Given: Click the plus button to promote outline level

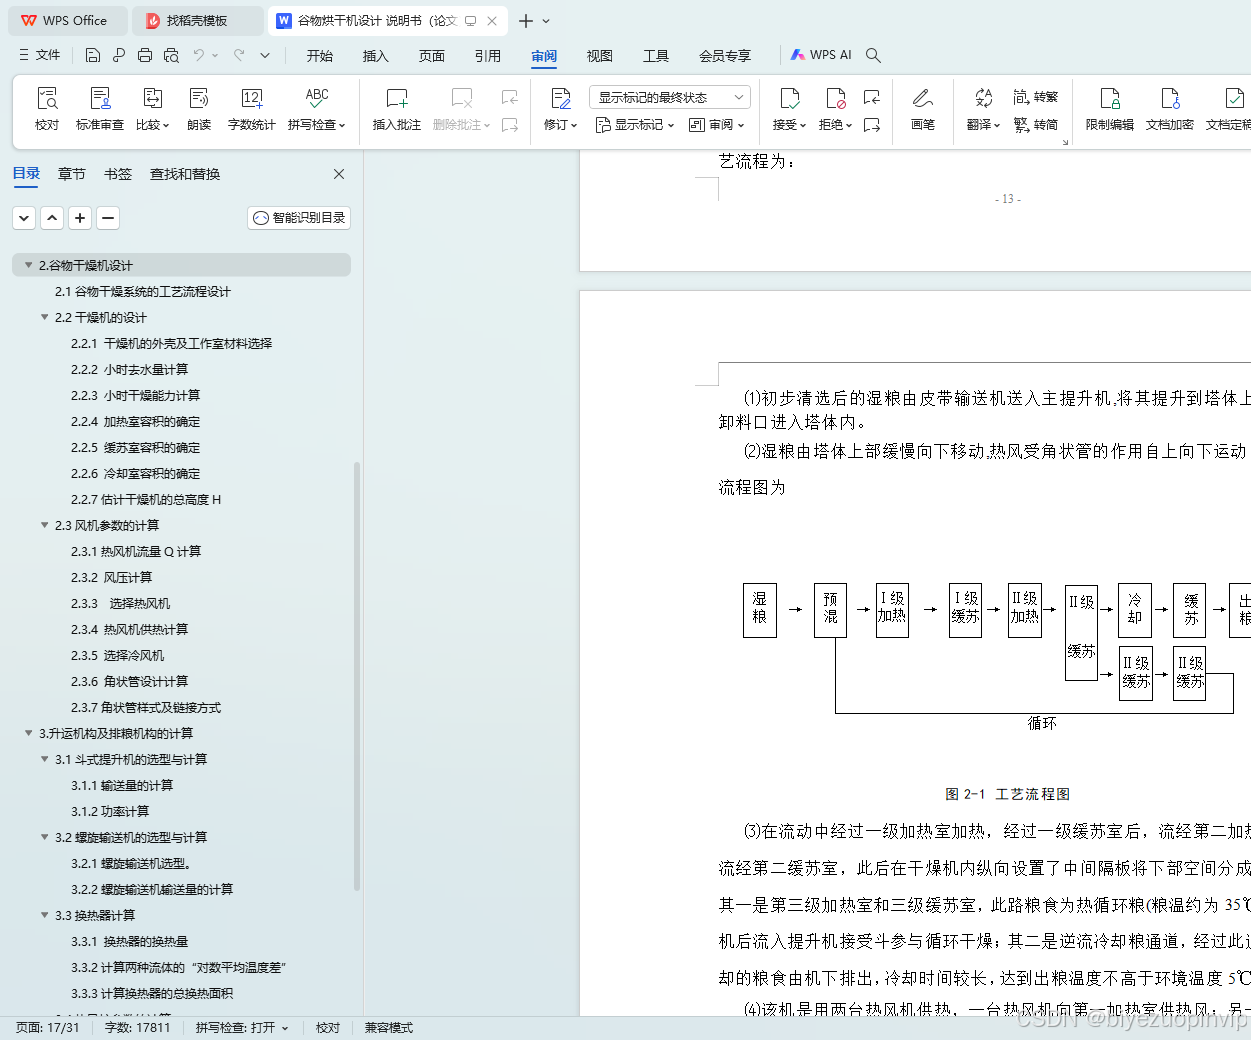Looking at the screenshot, I should click(x=81, y=217).
